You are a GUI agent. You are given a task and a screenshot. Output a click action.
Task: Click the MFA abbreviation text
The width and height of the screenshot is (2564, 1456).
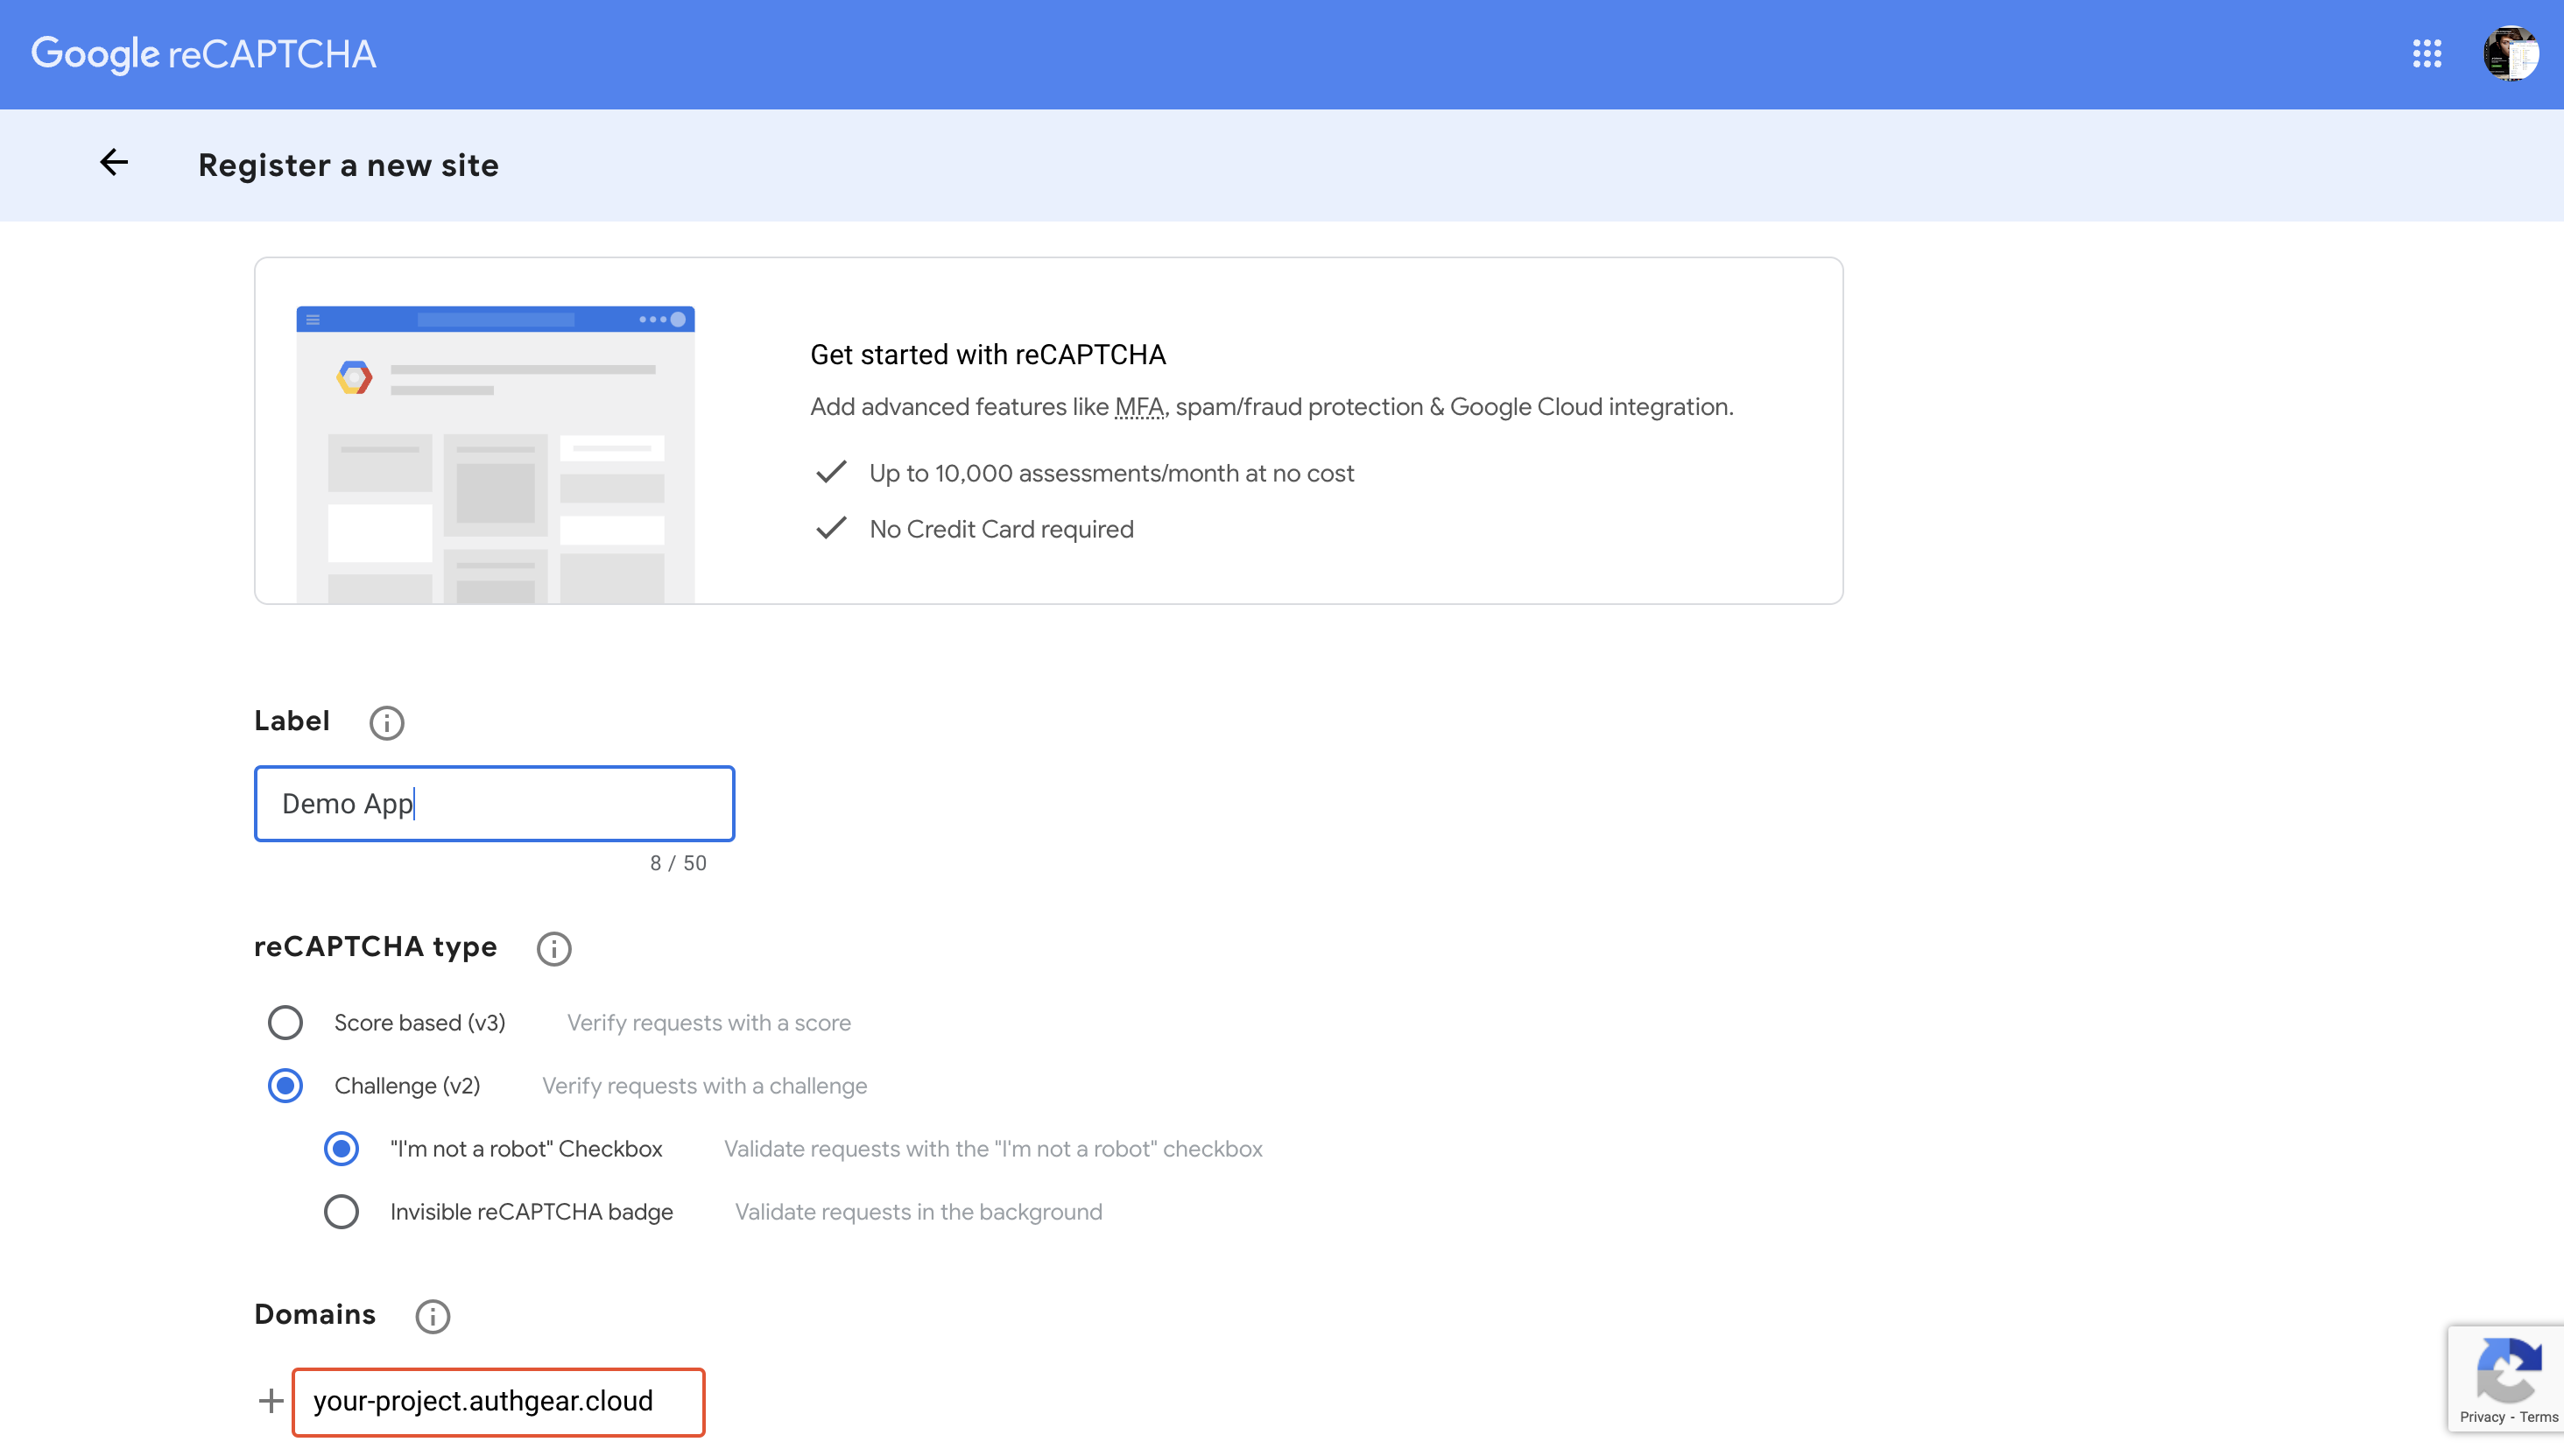coord(1139,407)
